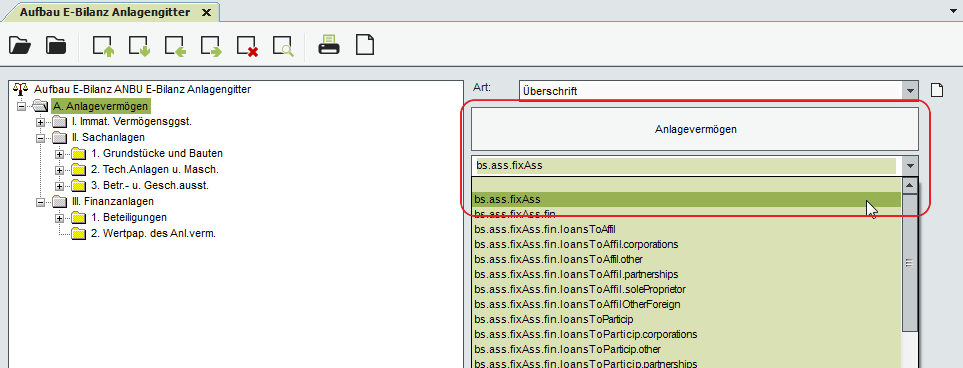Click the folder icon of A. Anlagevermögen
Image resolution: width=963 pixels, height=368 pixels.
click(x=41, y=106)
